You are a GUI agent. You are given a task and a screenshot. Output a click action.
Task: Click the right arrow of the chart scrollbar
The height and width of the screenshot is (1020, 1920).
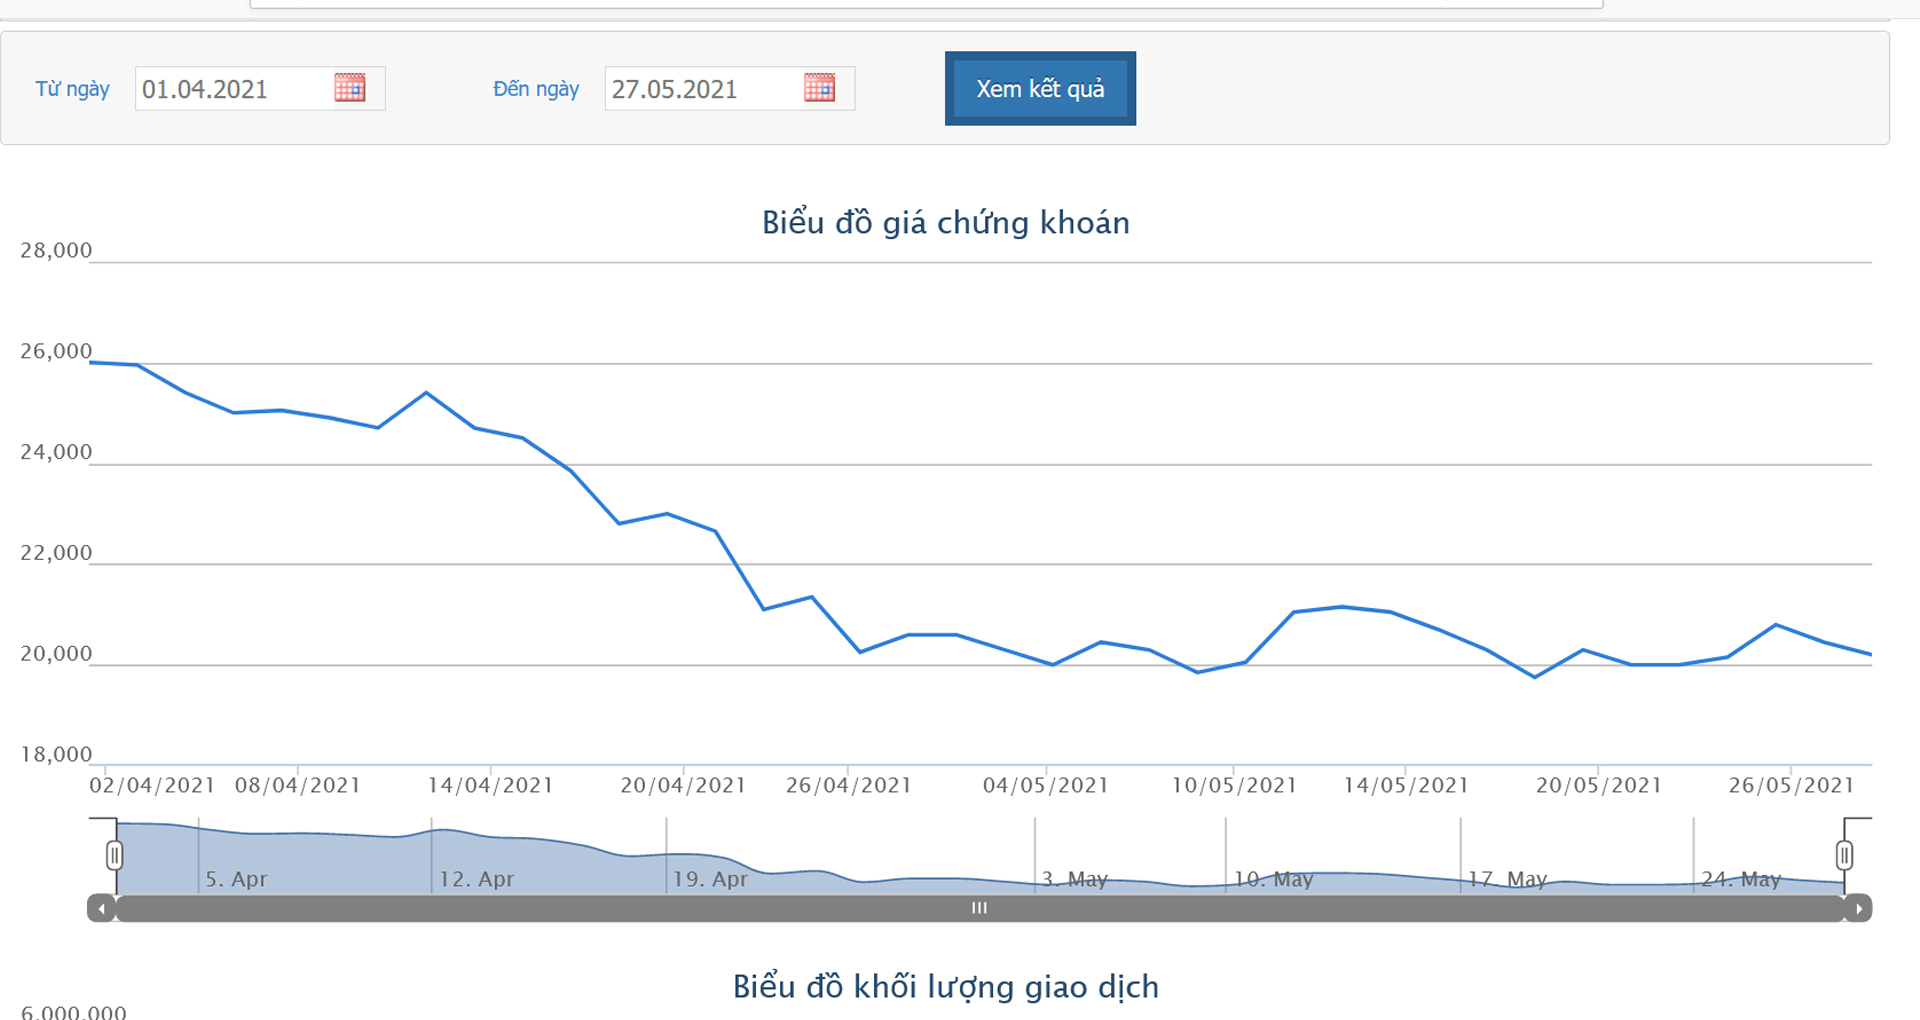coord(1858,908)
